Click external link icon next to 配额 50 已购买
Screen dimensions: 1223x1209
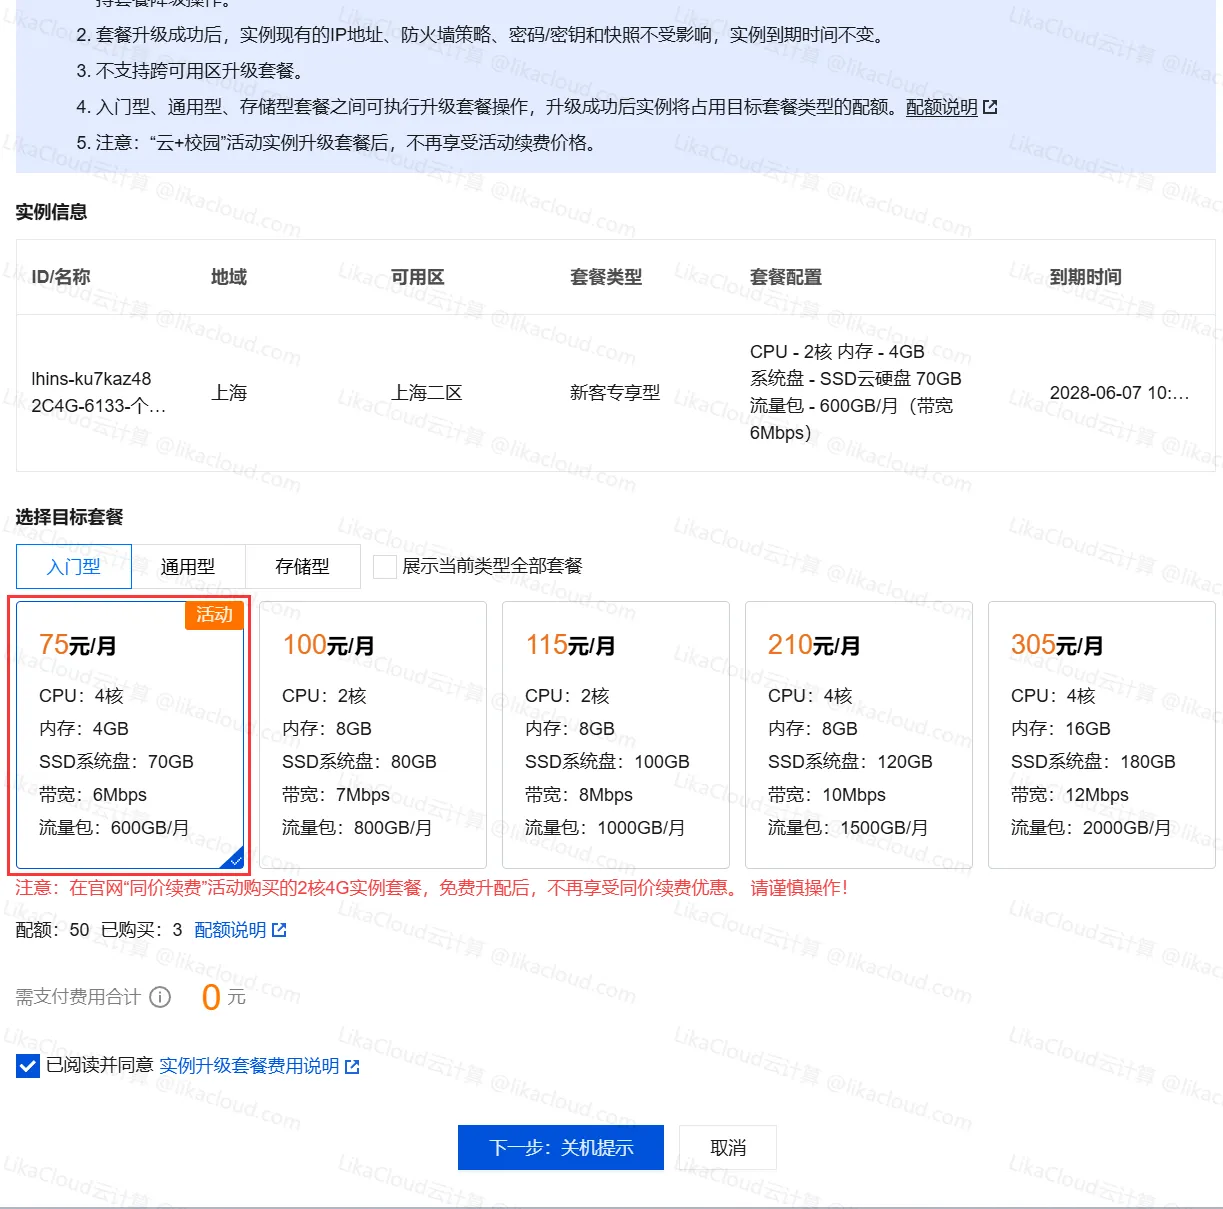279,930
